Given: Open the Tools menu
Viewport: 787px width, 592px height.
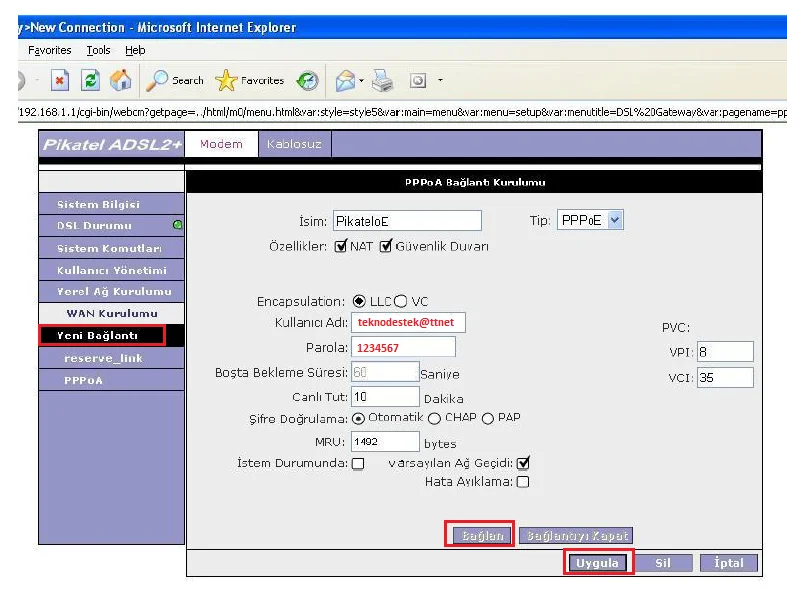Looking at the screenshot, I should coord(98,50).
